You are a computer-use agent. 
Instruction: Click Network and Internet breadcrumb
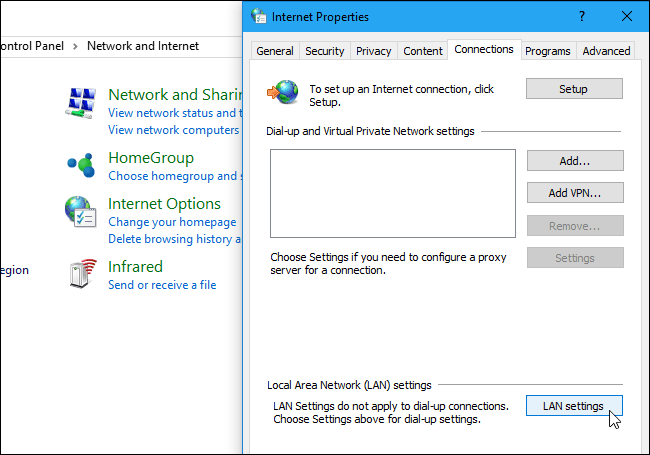coord(143,46)
